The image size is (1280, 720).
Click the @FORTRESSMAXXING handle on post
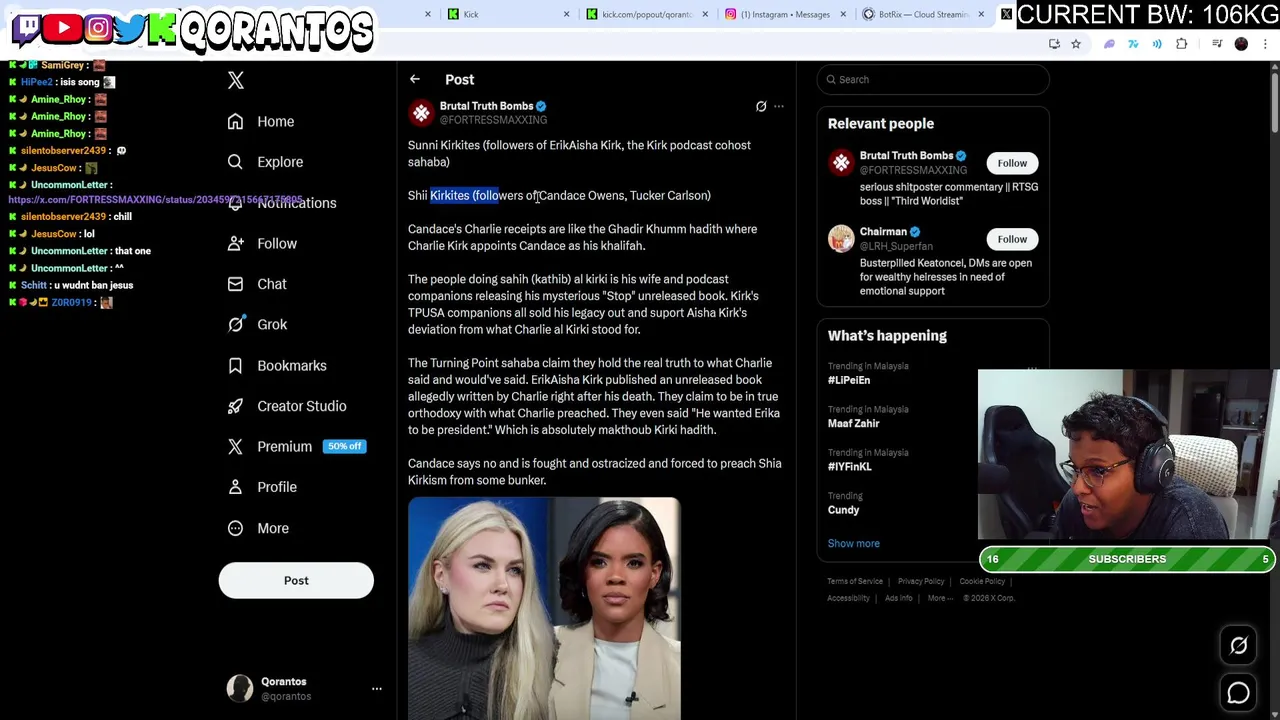[x=493, y=120]
